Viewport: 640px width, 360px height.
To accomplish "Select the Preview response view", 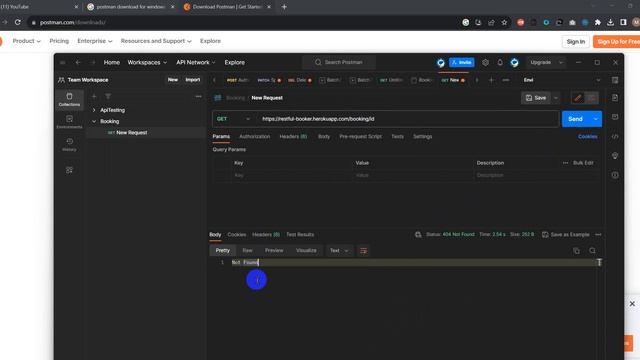I will [x=274, y=251].
